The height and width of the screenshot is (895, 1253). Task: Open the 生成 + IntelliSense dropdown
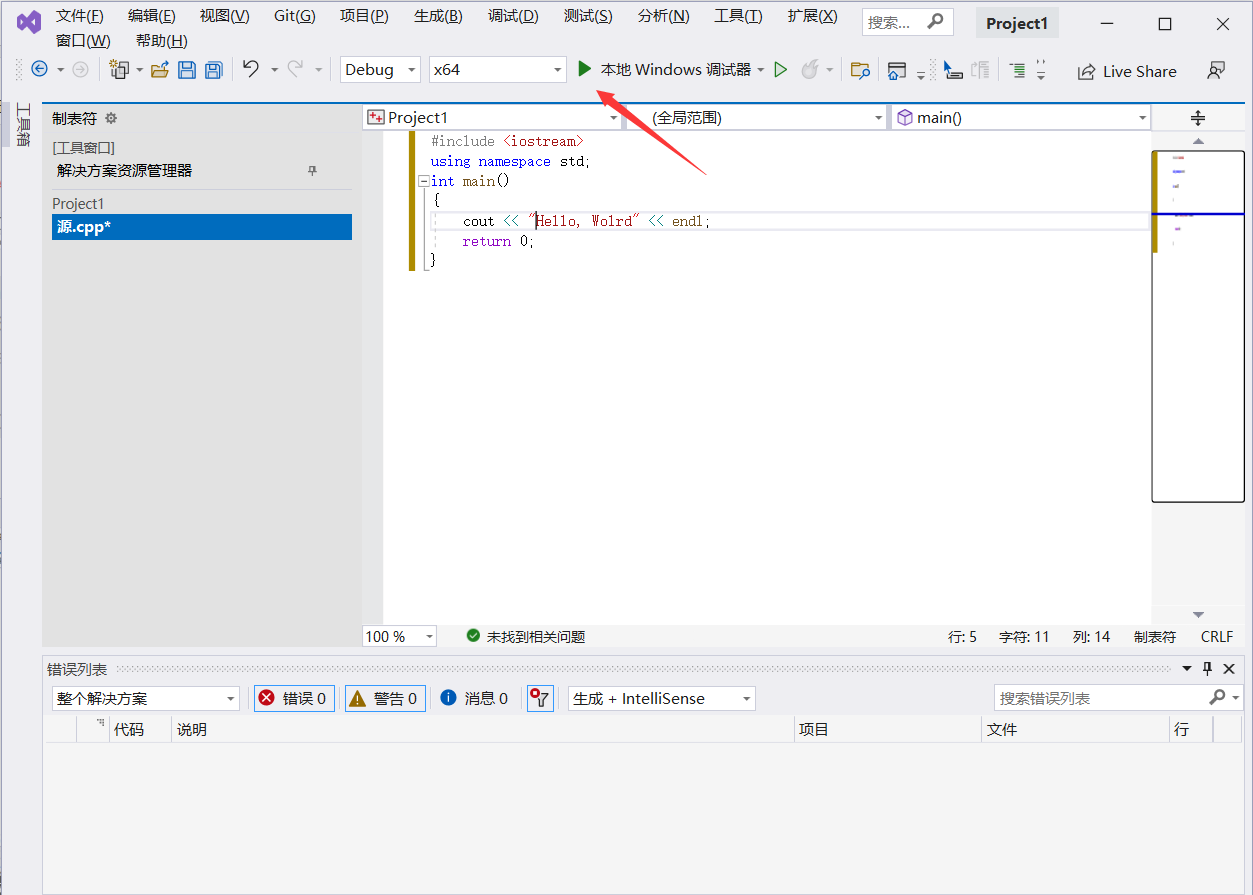[662, 698]
